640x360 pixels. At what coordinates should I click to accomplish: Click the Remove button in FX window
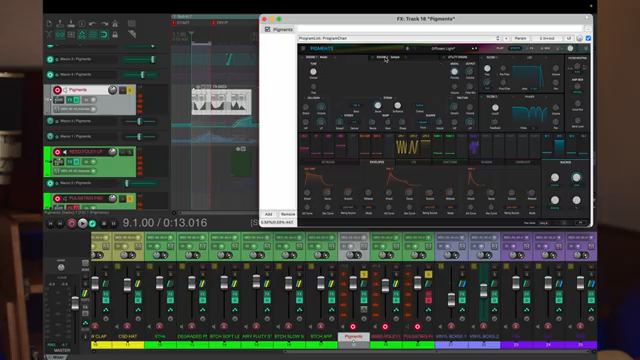[287, 214]
